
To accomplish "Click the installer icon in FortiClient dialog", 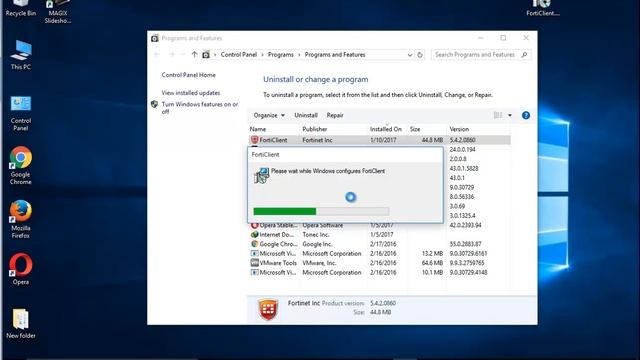I will [261, 176].
